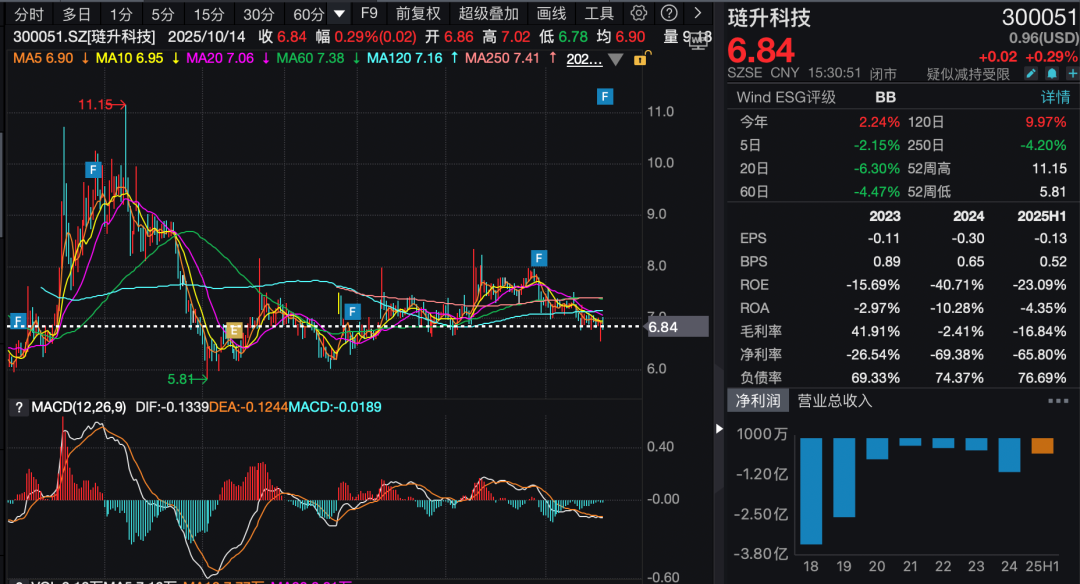Image resolution: width=1080 pixels, height=584 pixels.
Task: Click the yellow E event marker on chart
Action: coord(235,330)
